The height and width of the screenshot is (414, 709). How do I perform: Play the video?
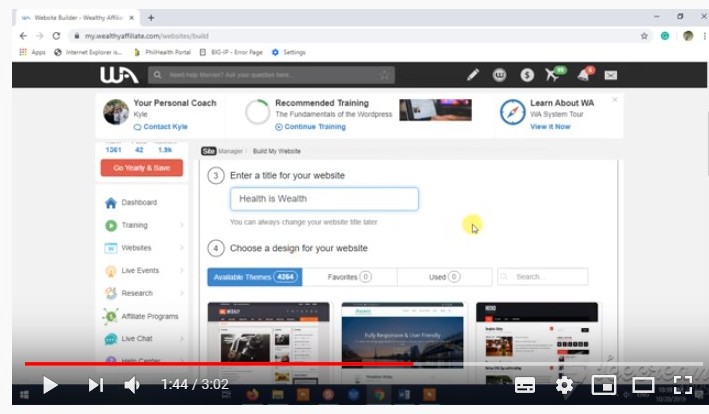50,385
